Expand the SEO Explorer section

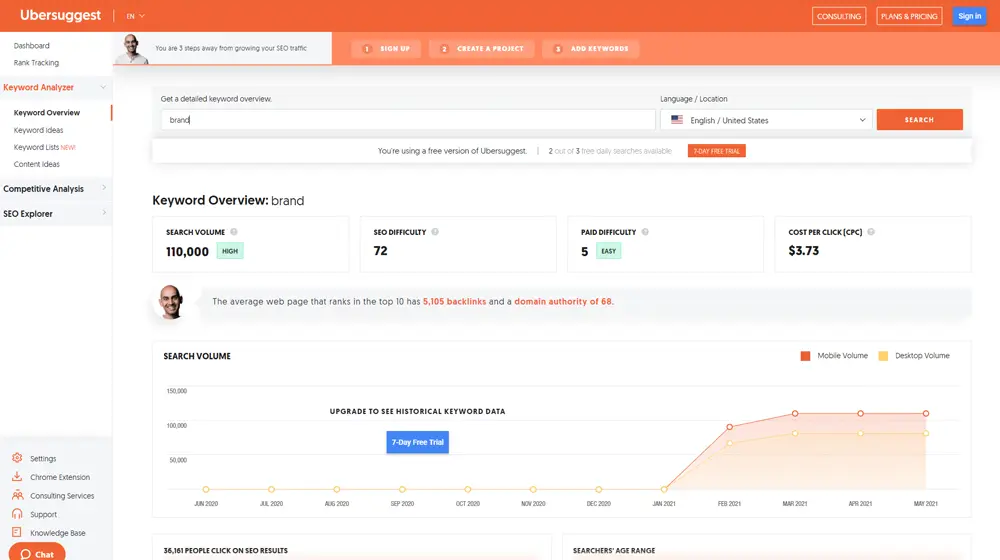54,214
